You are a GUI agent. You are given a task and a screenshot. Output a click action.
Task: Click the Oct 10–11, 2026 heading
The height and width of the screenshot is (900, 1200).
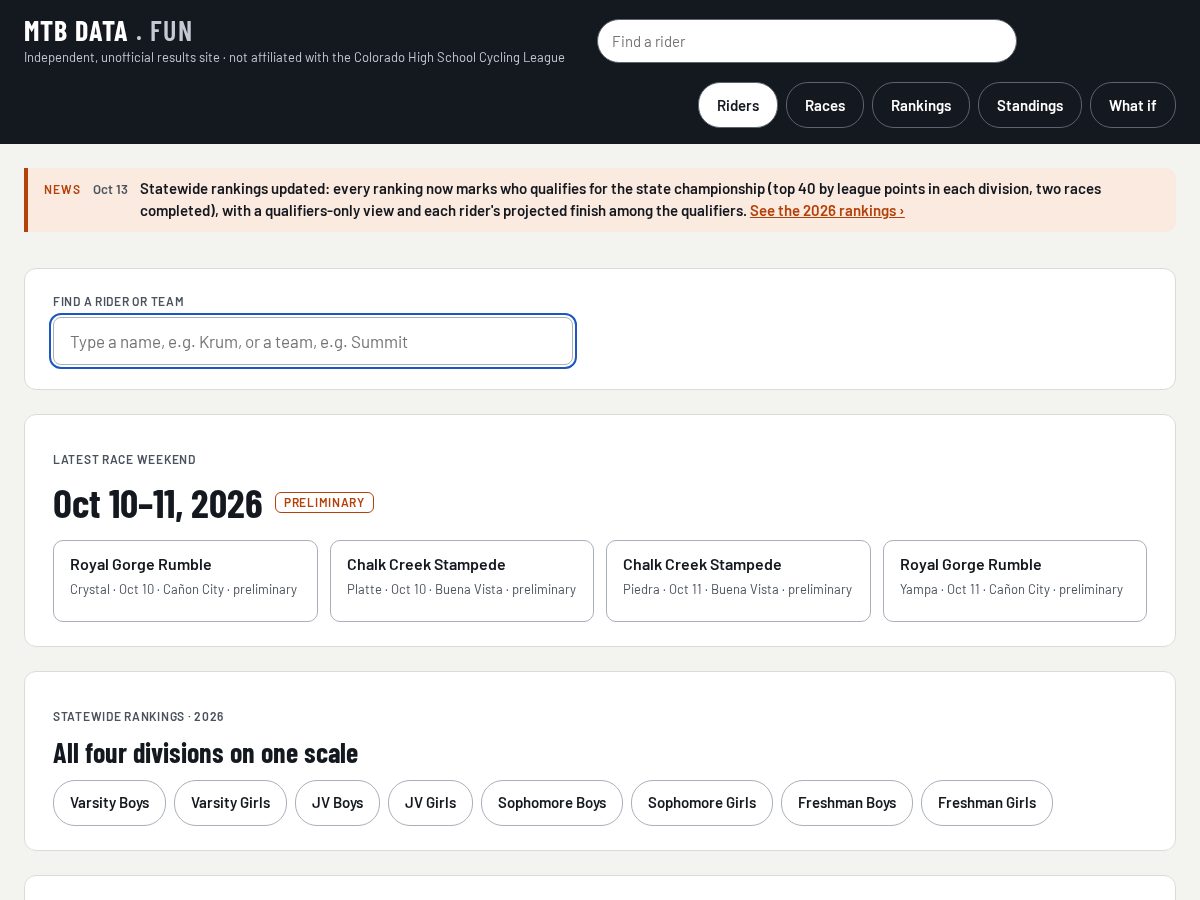[157, 504]
